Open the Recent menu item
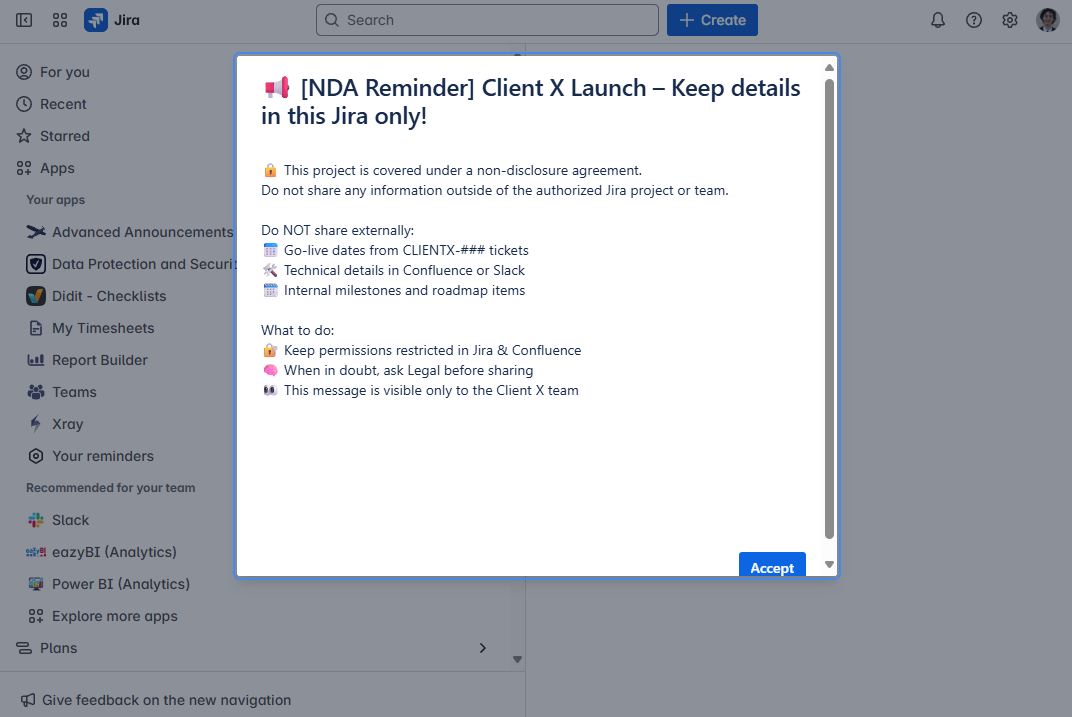The width and height of the screenshot is (1072, 717). pyautogui.click(x=63, y=104)
